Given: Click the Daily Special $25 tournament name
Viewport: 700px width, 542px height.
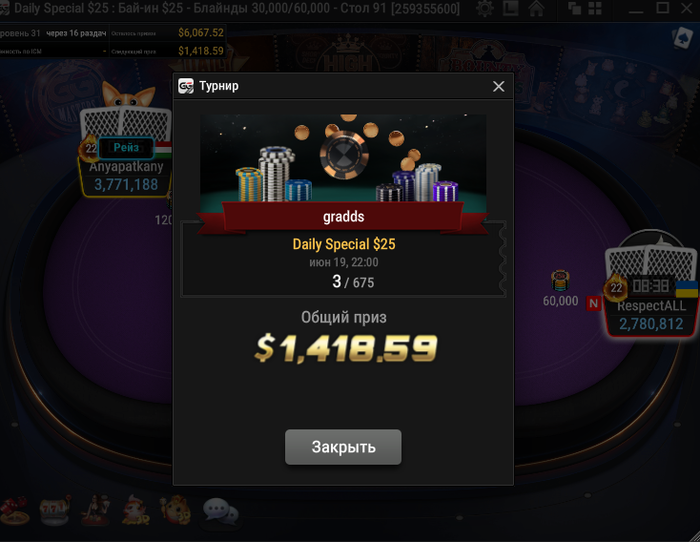Looking at the screenshot, I should point(344,244).
